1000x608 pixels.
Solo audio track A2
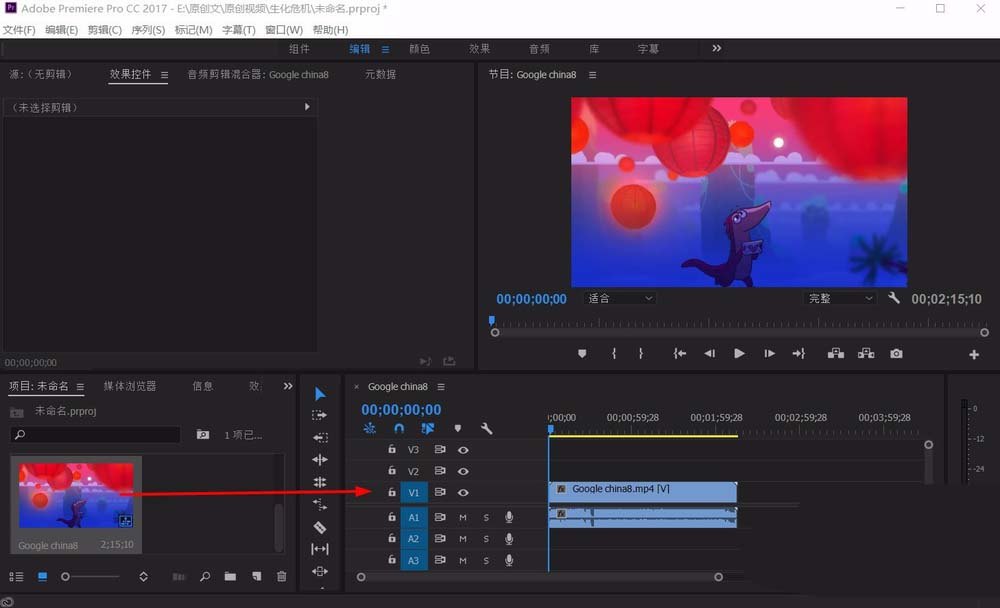(x=486, y=539)
